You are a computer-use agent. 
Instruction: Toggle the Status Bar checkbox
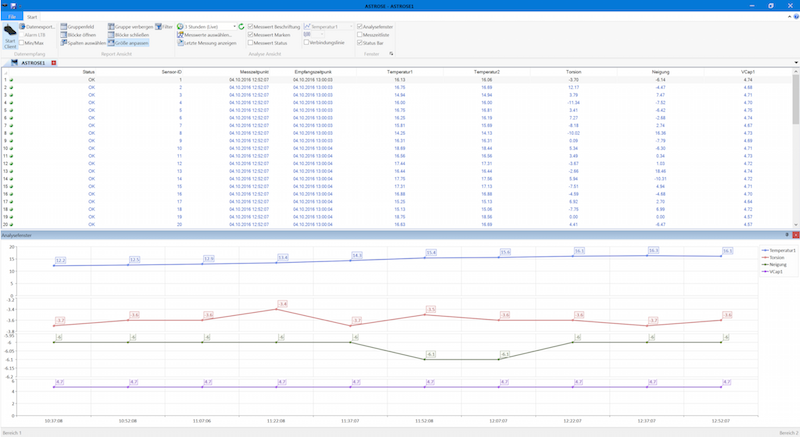click(x=360, y=43)
